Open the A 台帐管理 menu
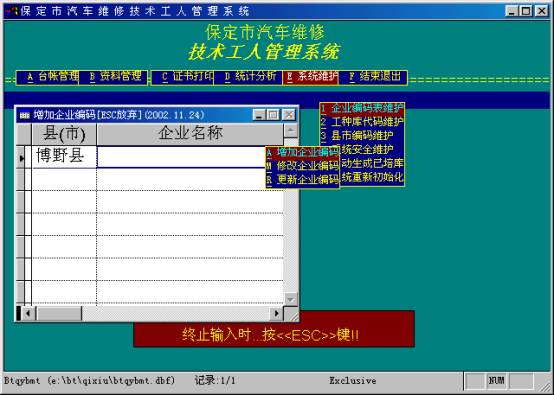 [48, 77]
